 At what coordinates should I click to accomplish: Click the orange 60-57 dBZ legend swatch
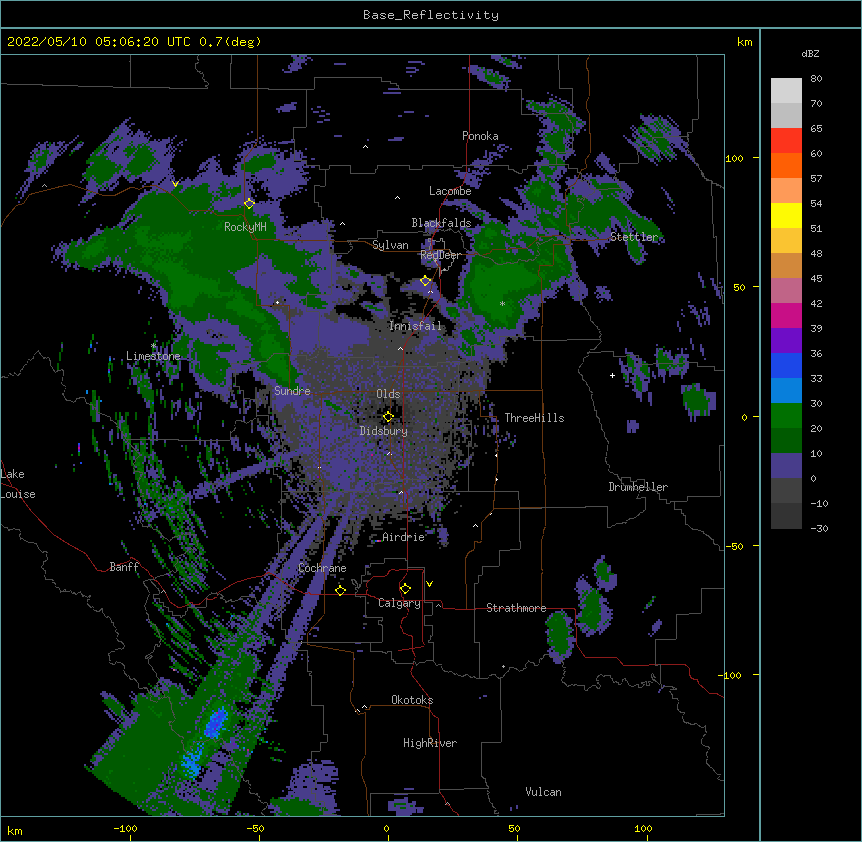coord(786,165)
